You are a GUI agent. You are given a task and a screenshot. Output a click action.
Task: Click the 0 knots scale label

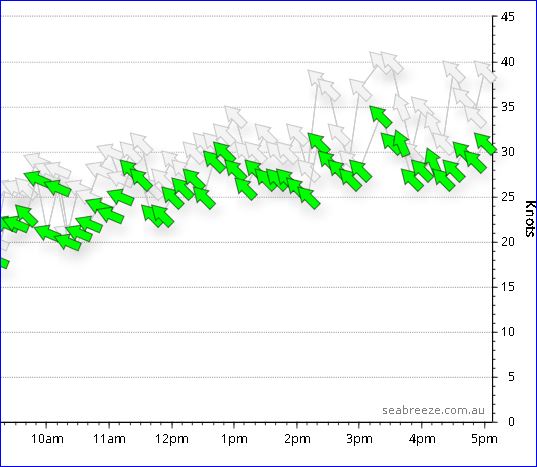[x=511, y=422]
